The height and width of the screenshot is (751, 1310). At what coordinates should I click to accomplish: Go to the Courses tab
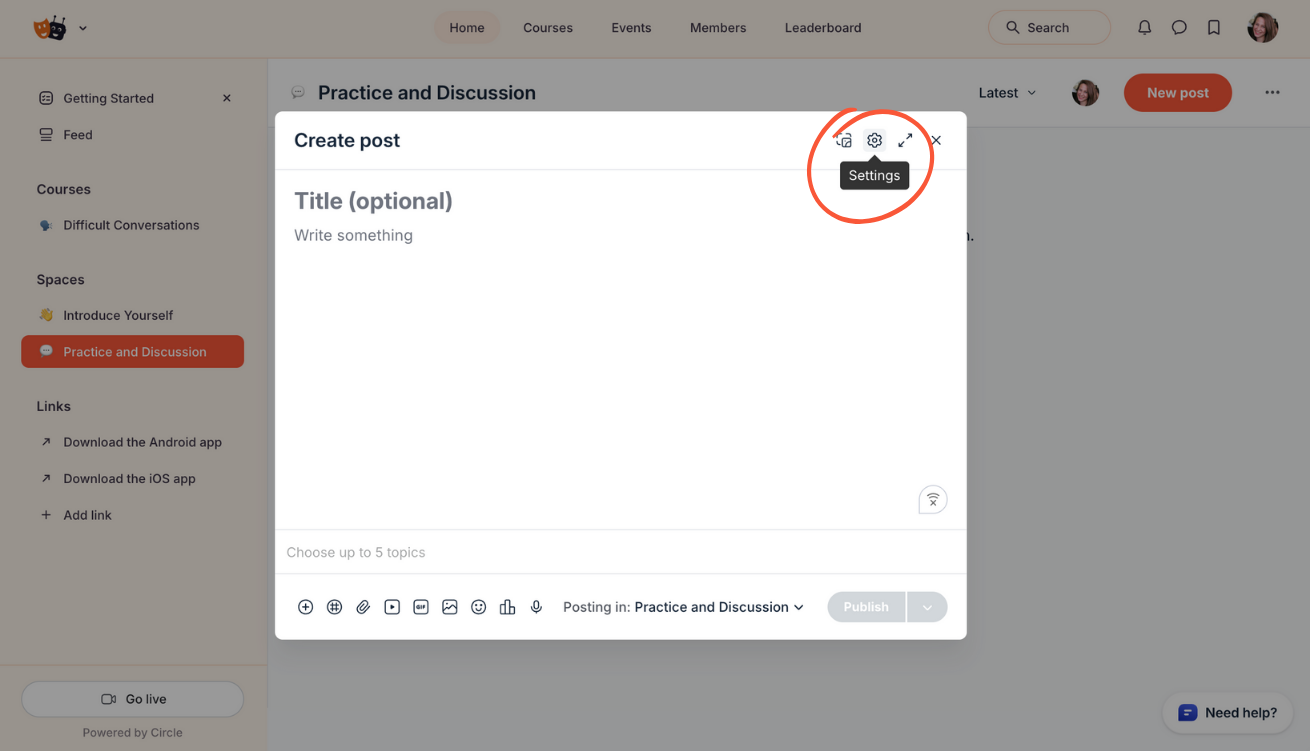click(548, 28)
